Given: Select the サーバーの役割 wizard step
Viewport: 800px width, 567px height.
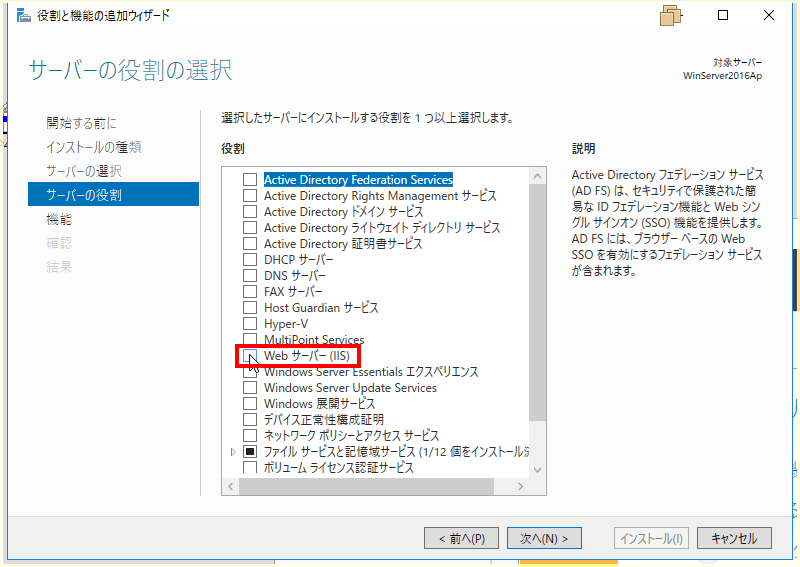Looking at the screenshot, I should 113,194.
